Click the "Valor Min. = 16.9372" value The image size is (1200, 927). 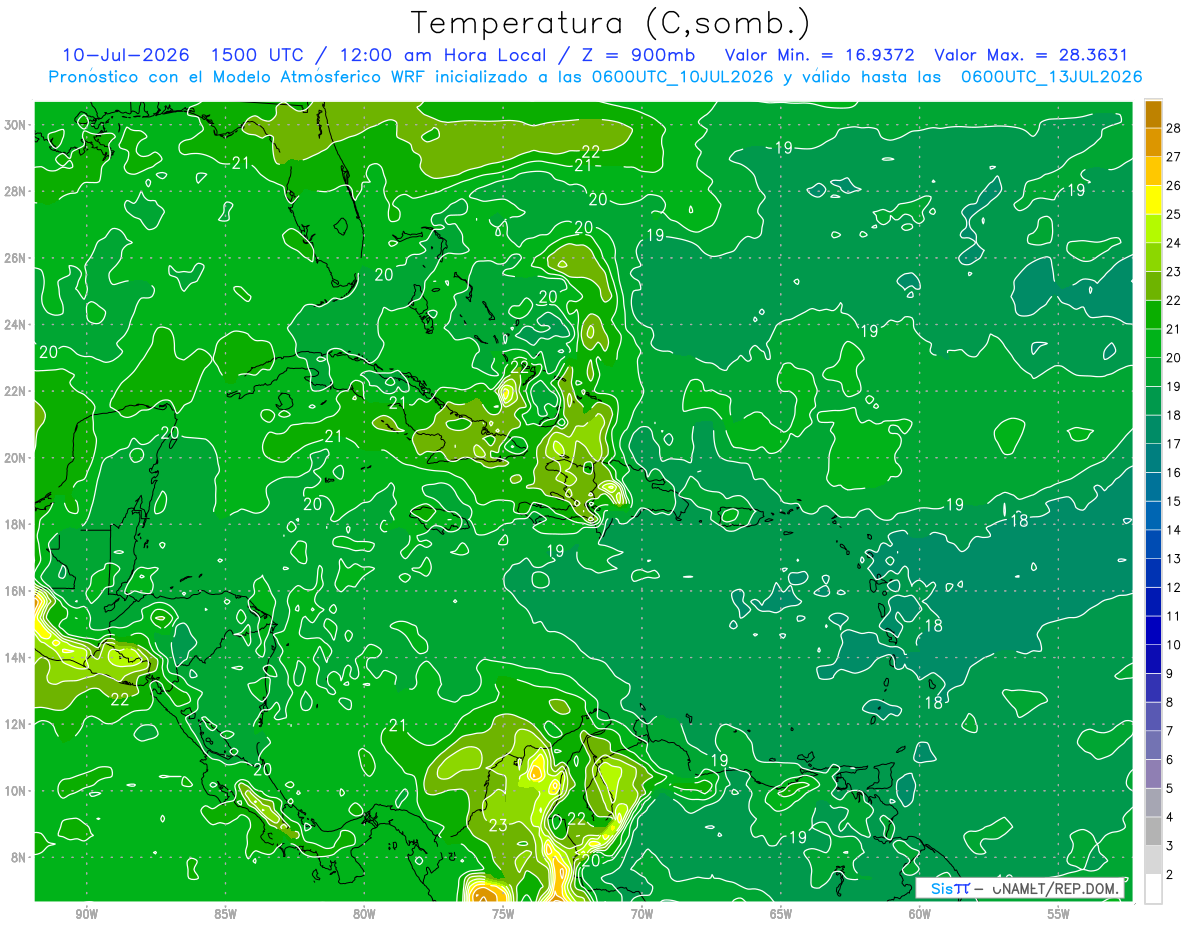[x=819, y=55]
